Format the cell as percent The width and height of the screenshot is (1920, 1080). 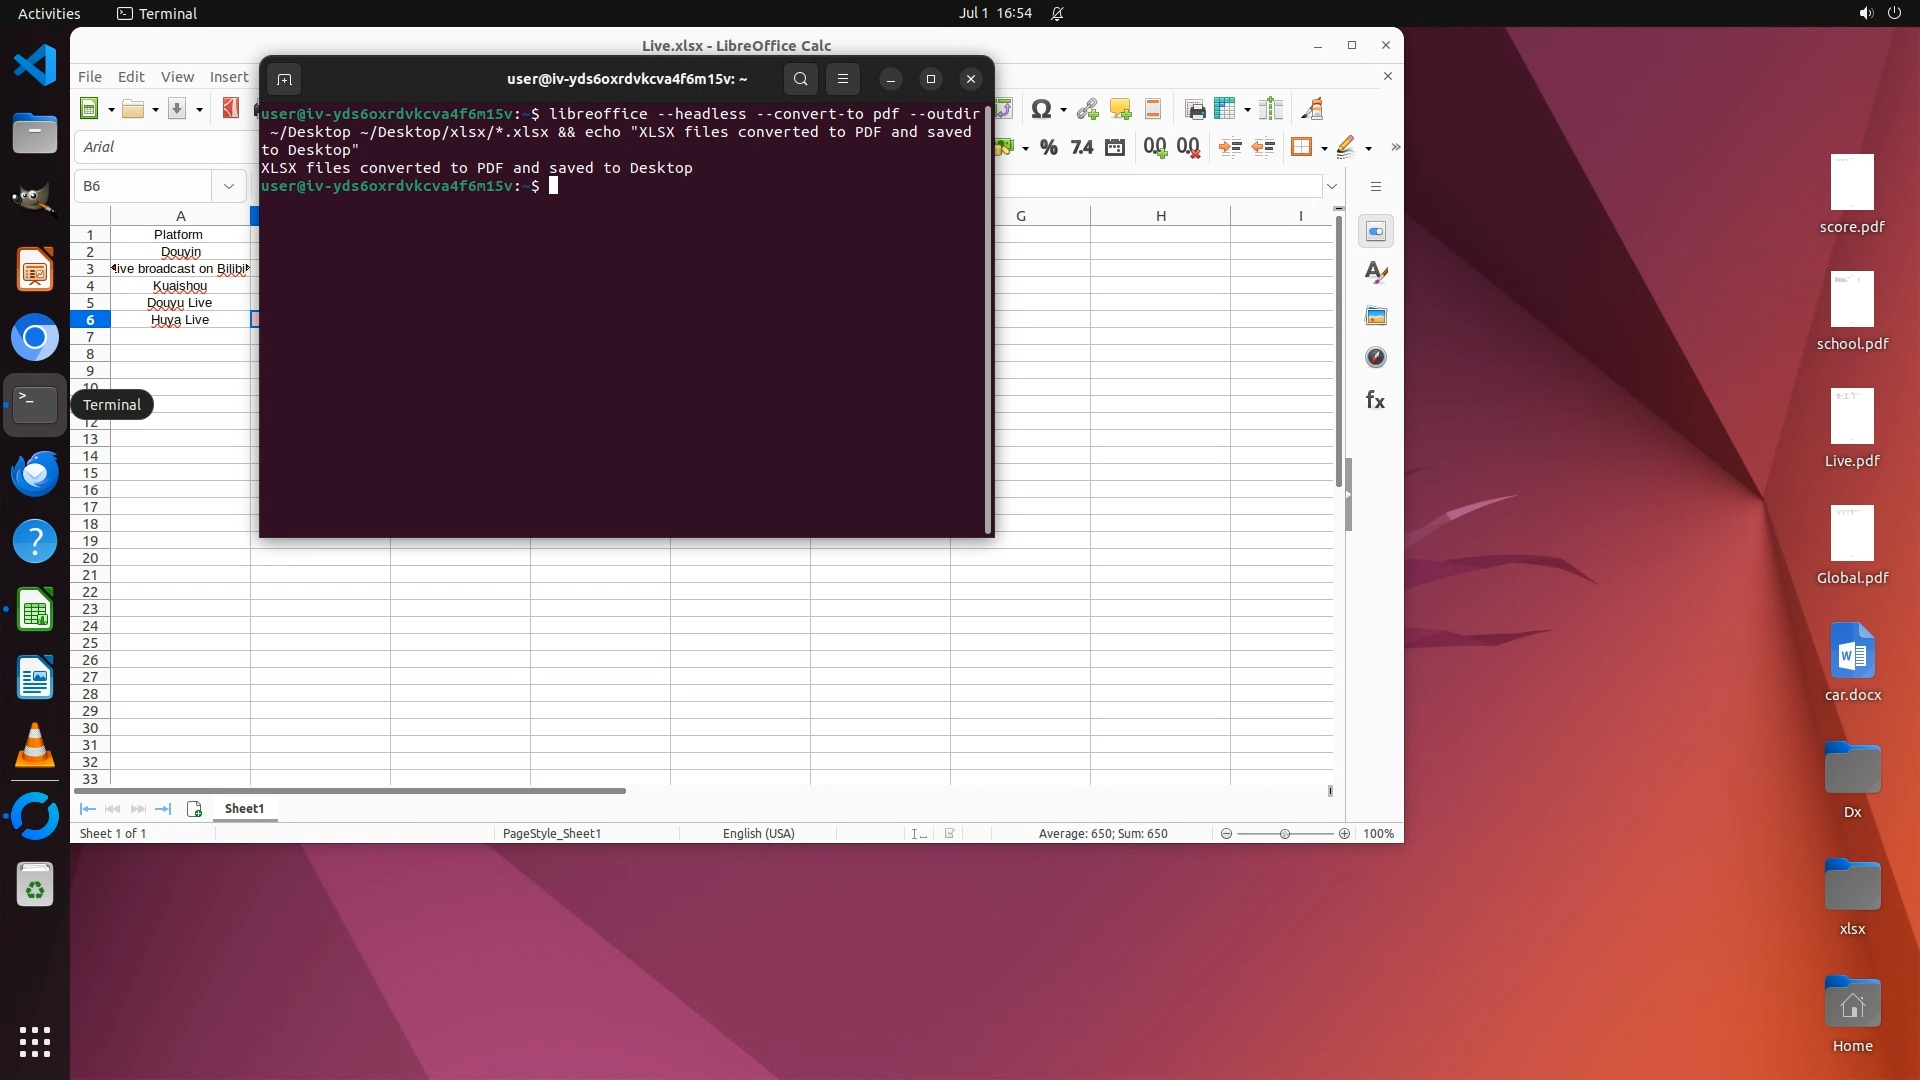point(1048,148)
